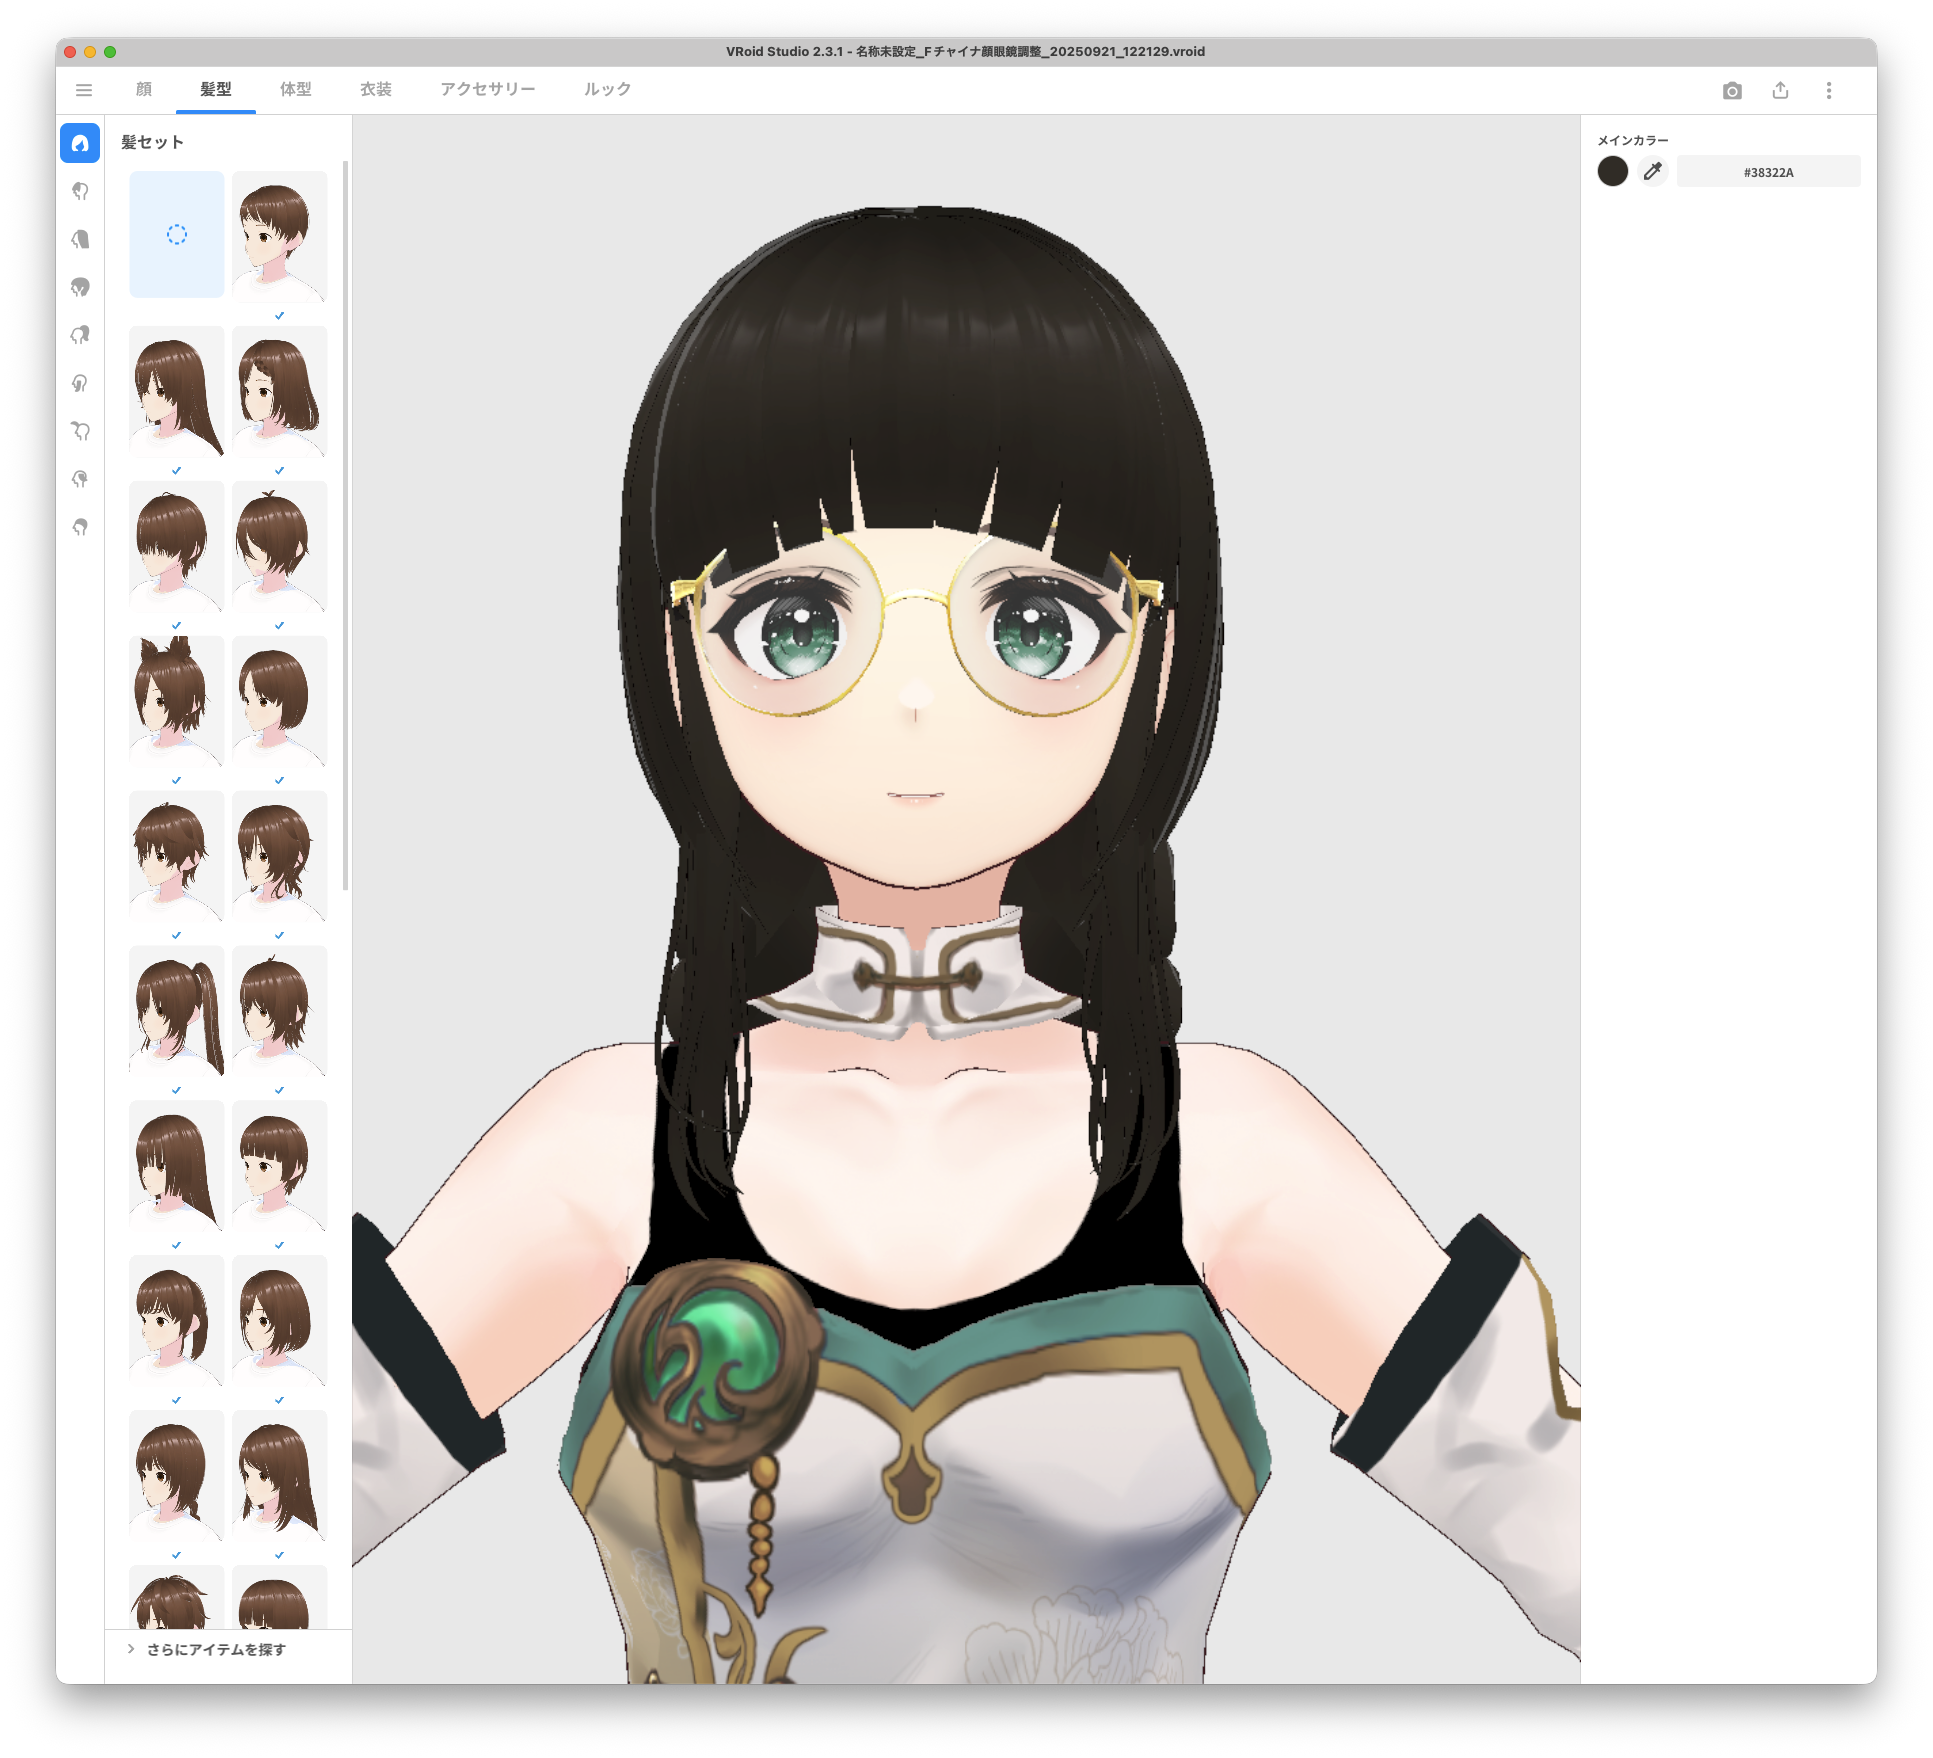Open the front hair (bangs) category icon
The image size is (1933, 1758).
click(x=80, y=191)
